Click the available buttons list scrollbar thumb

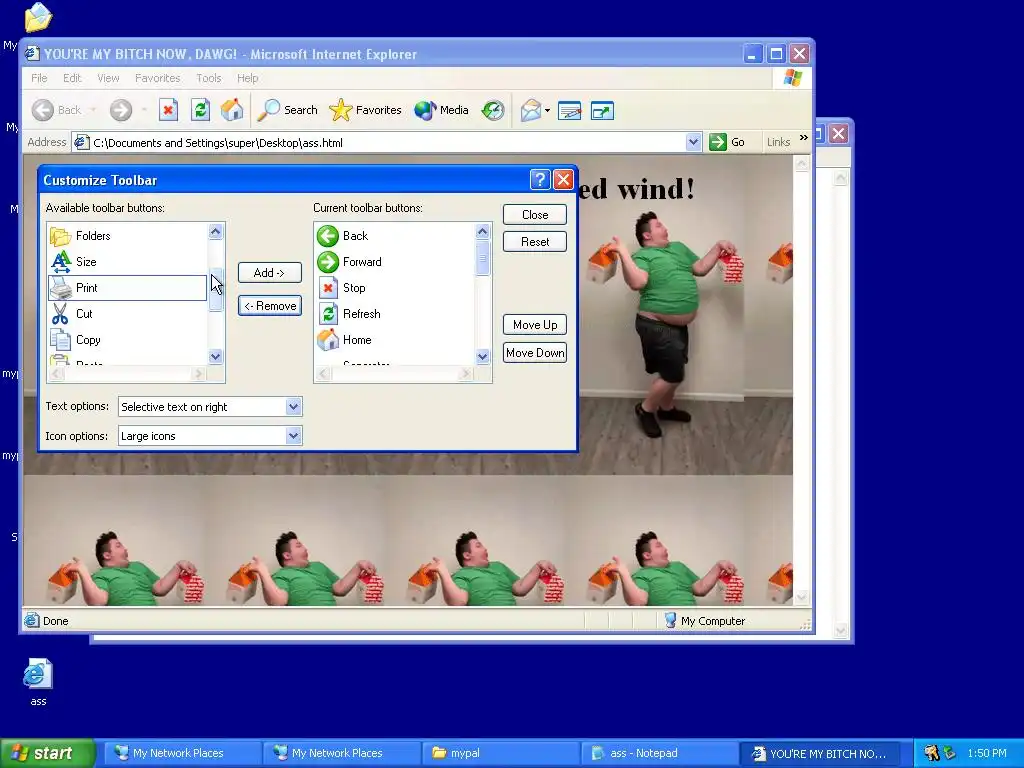216,289
